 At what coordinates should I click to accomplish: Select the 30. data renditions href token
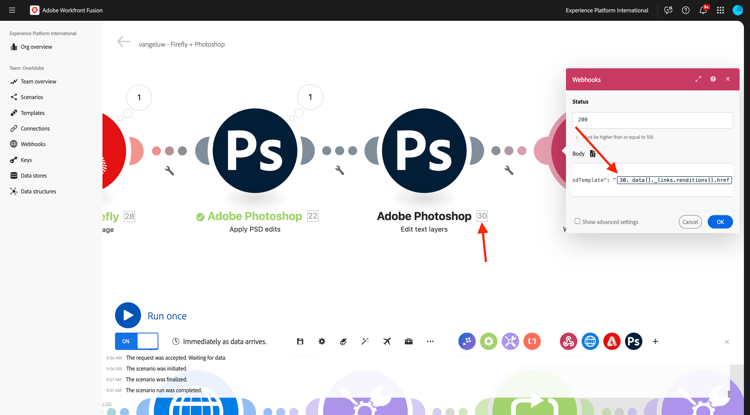pyautogui.click(x=674, y=180)
